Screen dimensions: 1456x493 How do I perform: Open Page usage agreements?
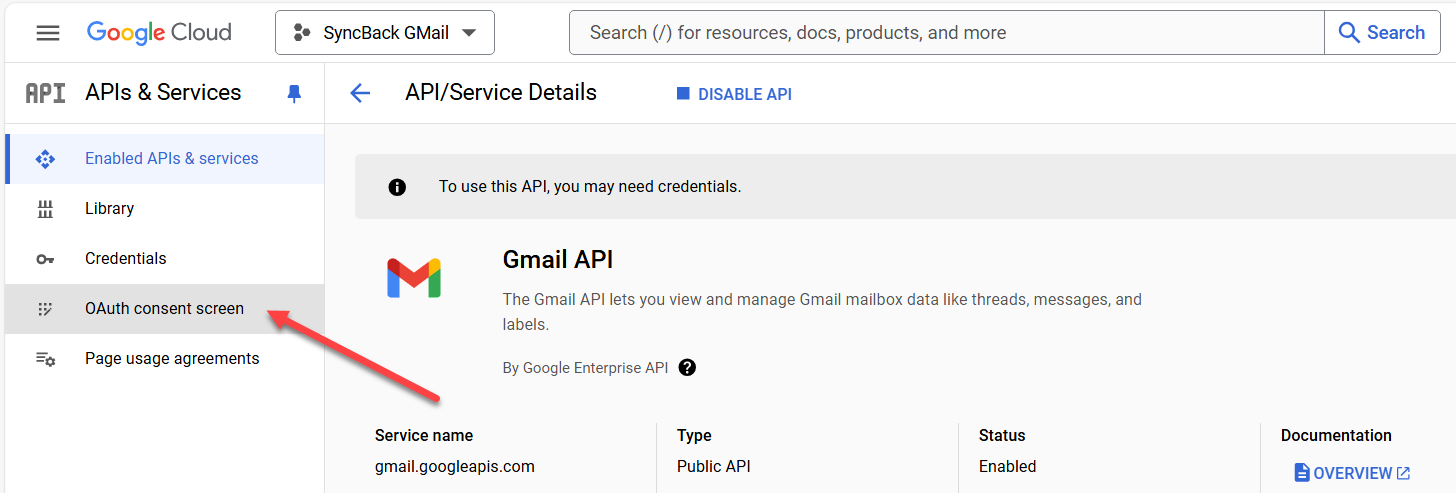click(172, 358)
